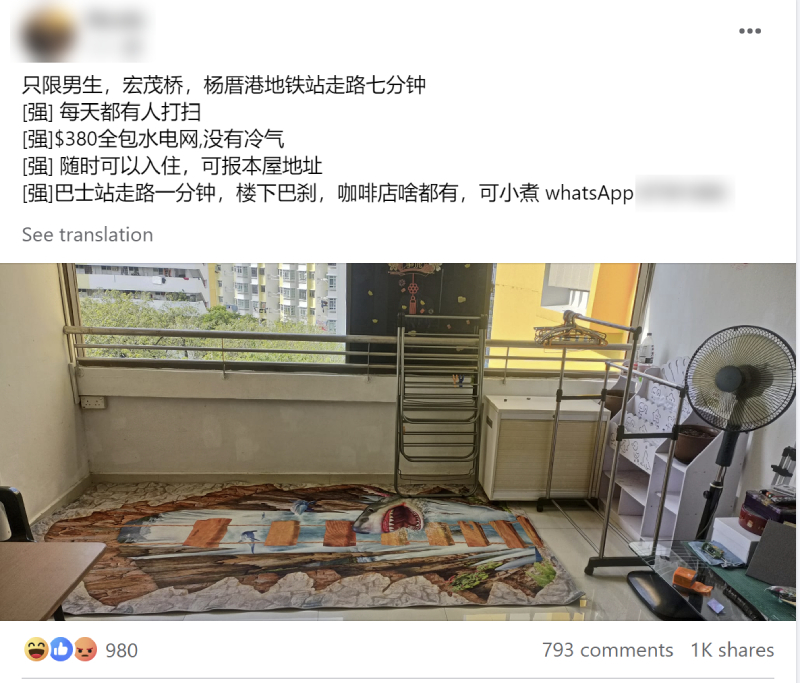Click the blurred WhatsApp phone number
Screen dimensions: 800x683
pos(684,193)
